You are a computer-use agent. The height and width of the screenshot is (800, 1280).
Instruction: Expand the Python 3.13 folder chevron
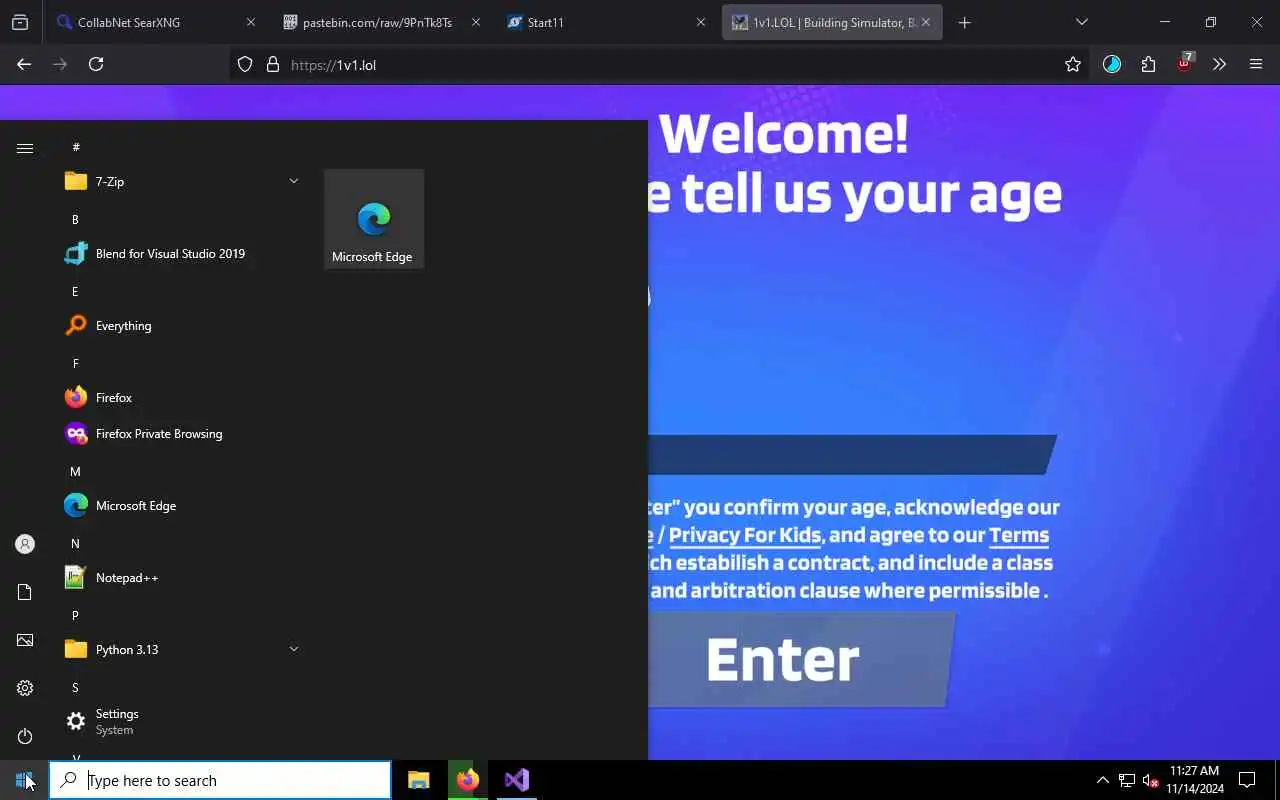tap(294, 649)
